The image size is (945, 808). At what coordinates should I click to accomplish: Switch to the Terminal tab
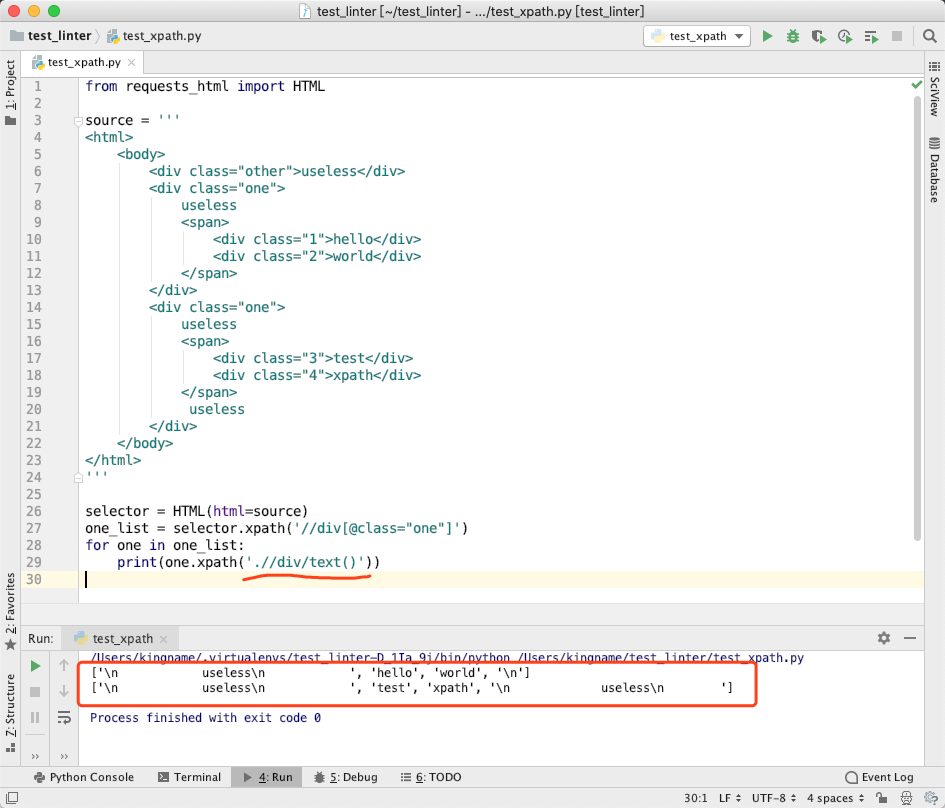[190, 777]
